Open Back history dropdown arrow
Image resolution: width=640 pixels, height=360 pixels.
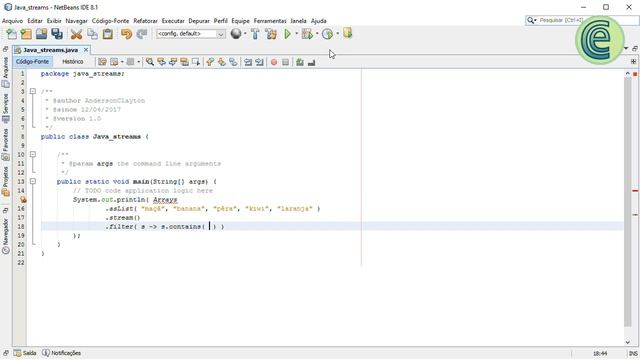[122, 62]
